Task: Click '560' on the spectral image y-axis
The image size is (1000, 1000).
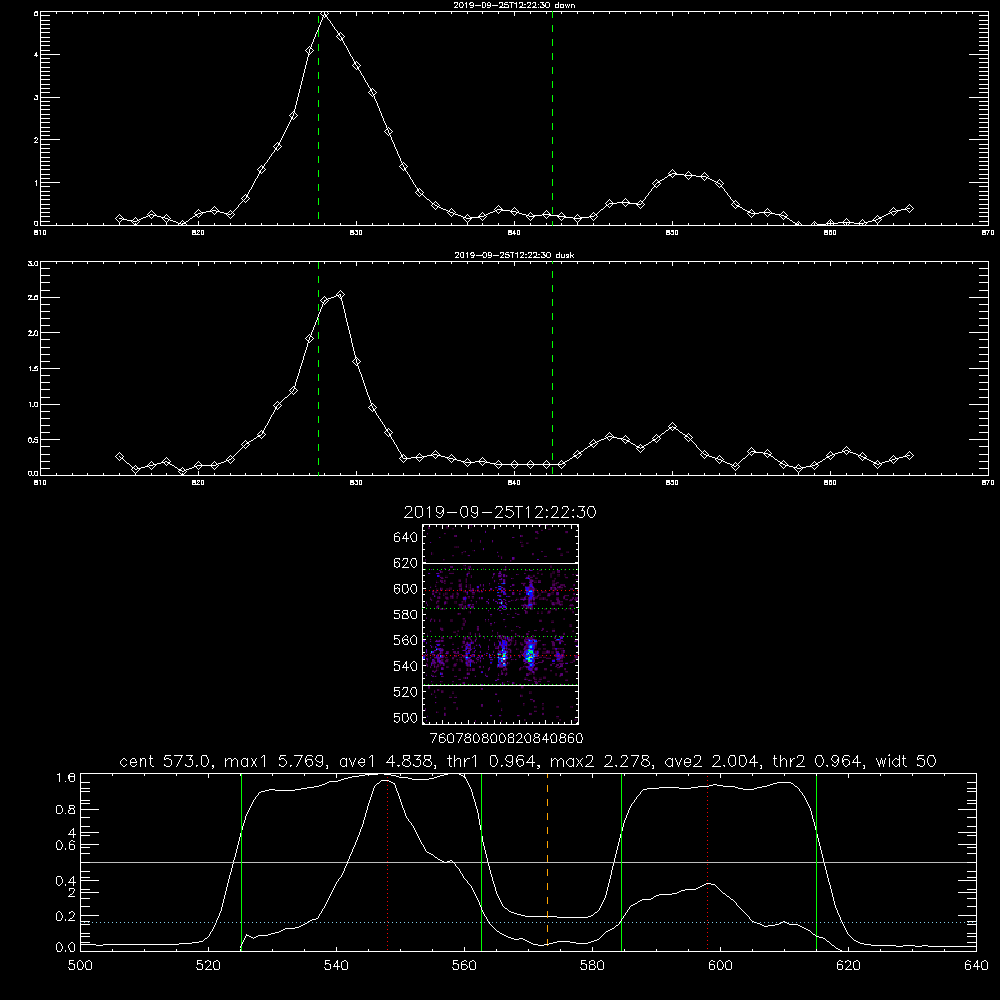Action: (x=406, y=640)
